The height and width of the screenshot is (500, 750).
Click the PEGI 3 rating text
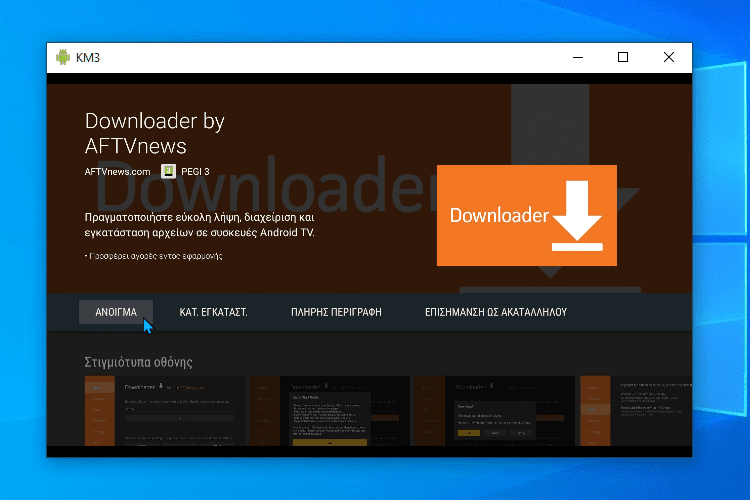click(x=195, y=171)
